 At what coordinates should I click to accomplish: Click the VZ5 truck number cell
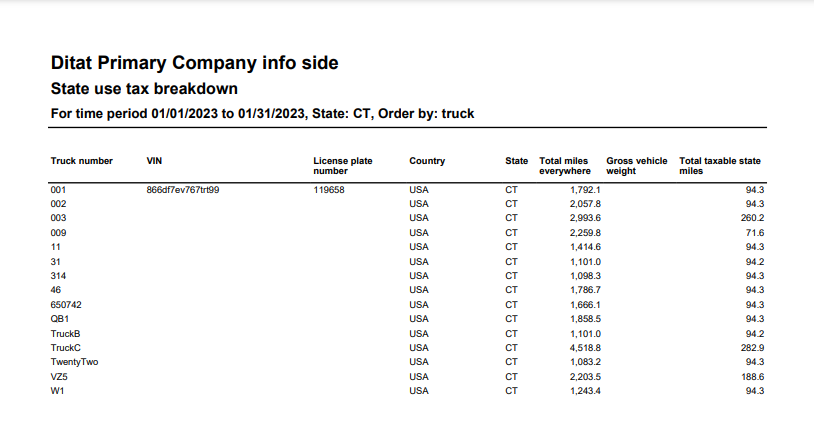[x=59, y=376]
